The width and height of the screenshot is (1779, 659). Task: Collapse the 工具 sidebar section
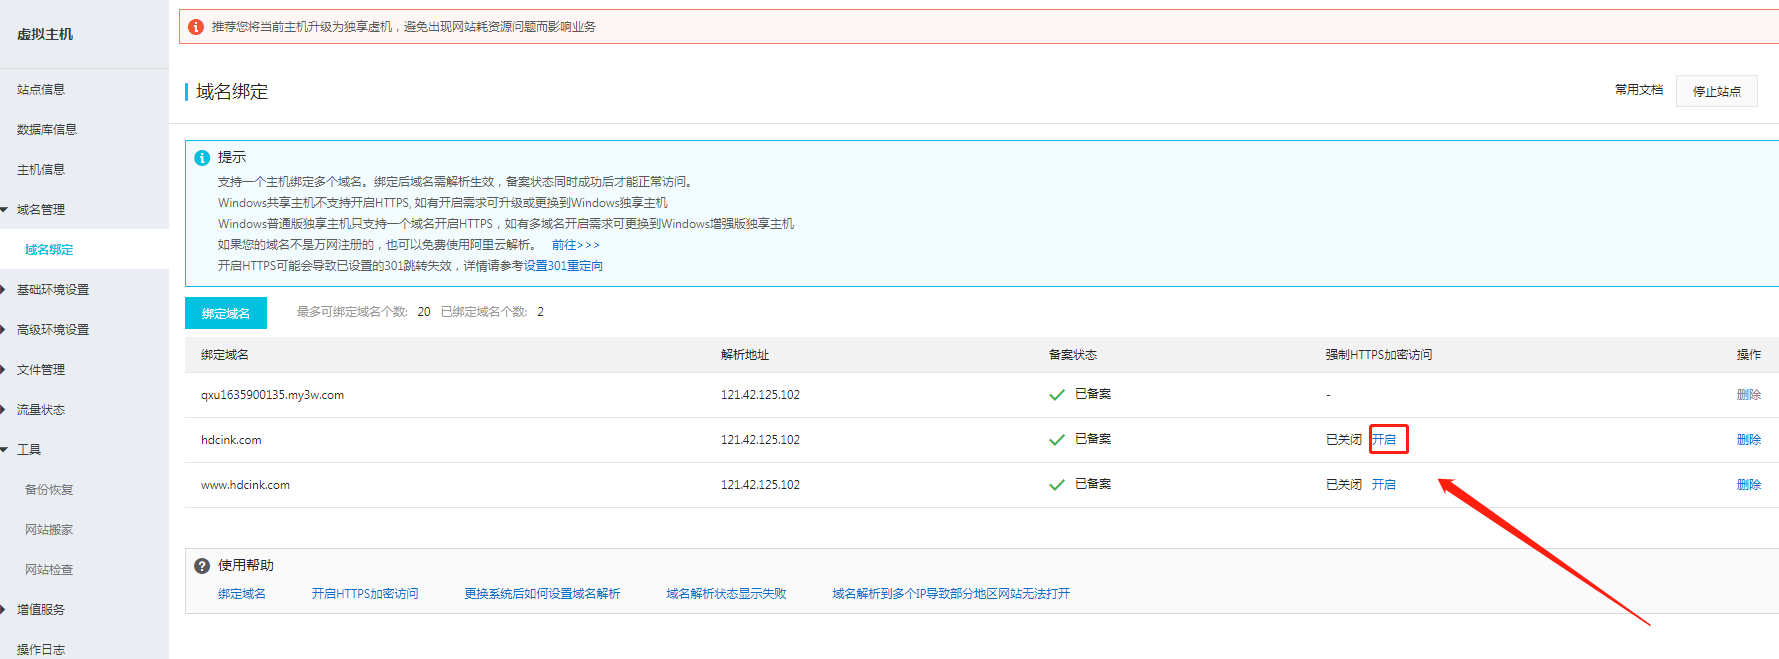tap(4, 450)
